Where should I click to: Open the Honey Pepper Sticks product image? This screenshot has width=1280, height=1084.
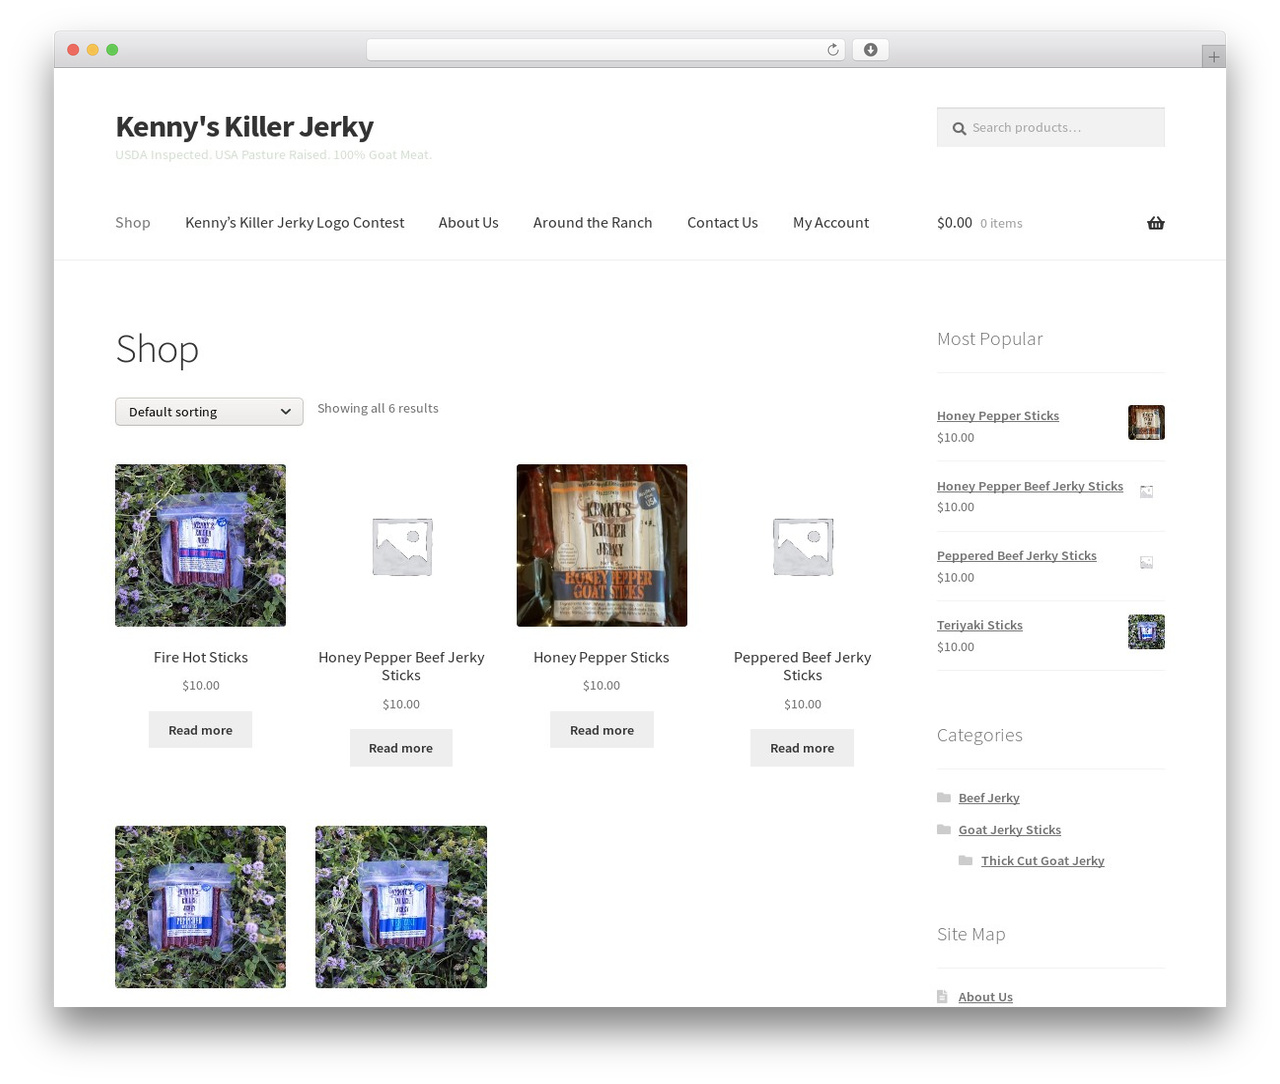point(602,545)
